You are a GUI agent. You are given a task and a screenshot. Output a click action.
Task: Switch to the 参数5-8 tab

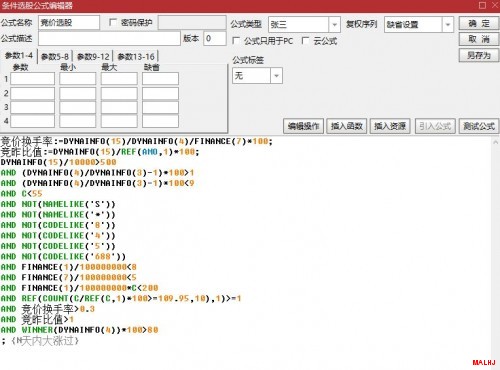coord(55,56)
